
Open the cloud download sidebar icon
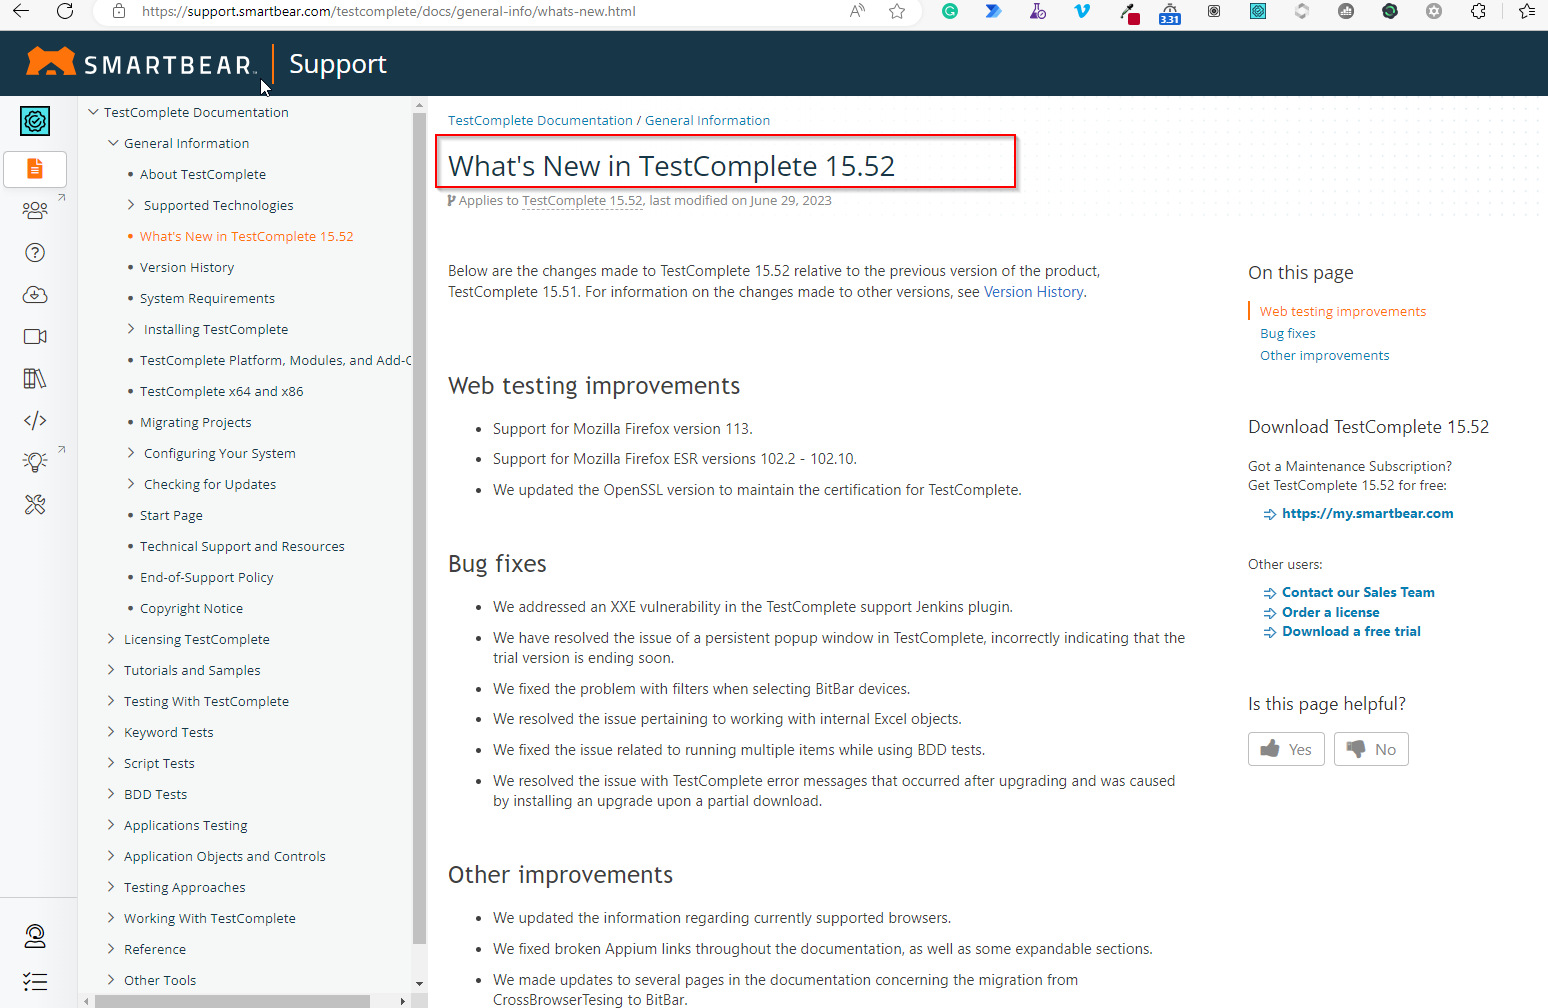[35, 295]
